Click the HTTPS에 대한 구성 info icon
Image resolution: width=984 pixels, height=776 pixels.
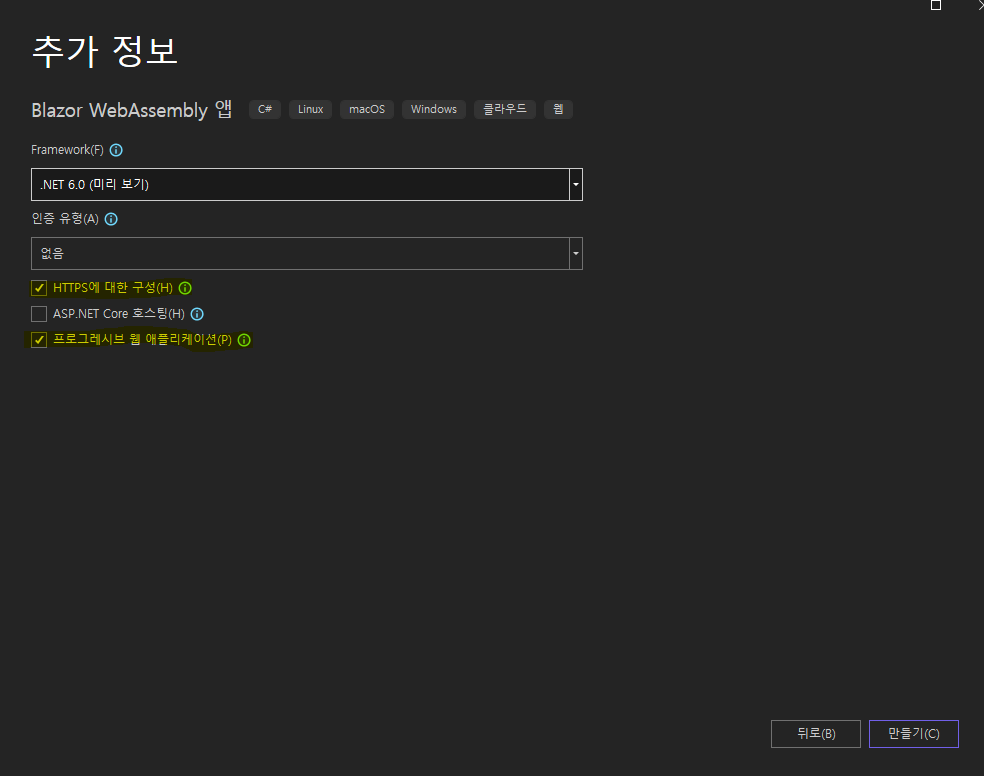point(185,288)
